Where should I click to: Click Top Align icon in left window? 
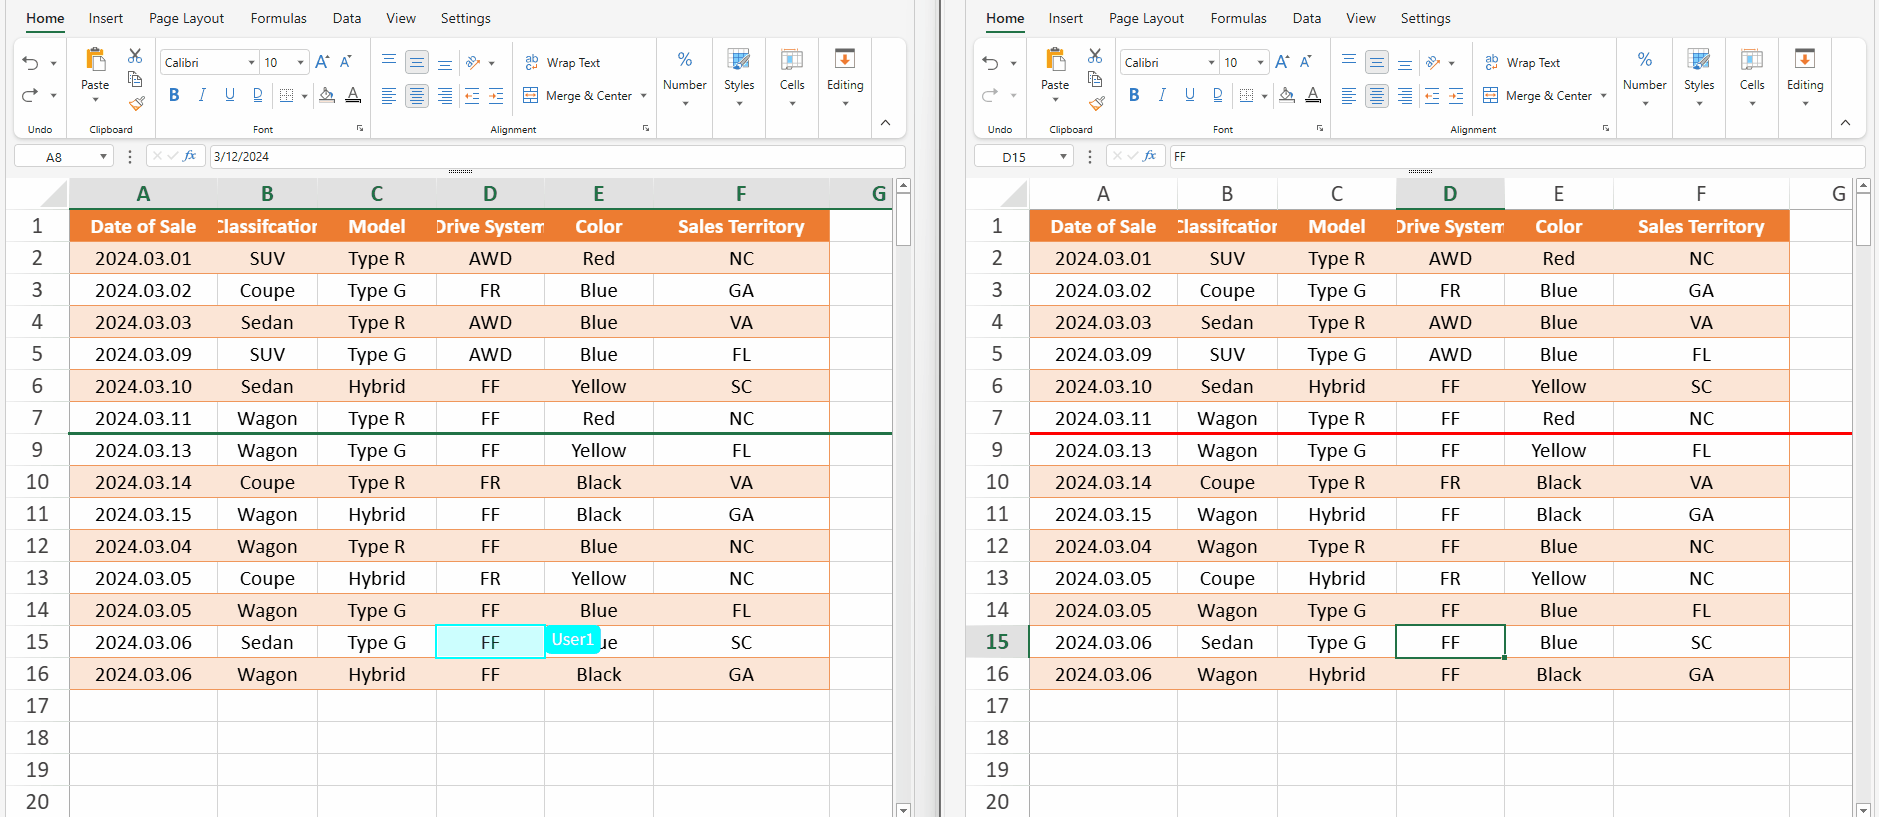[389, 62]
